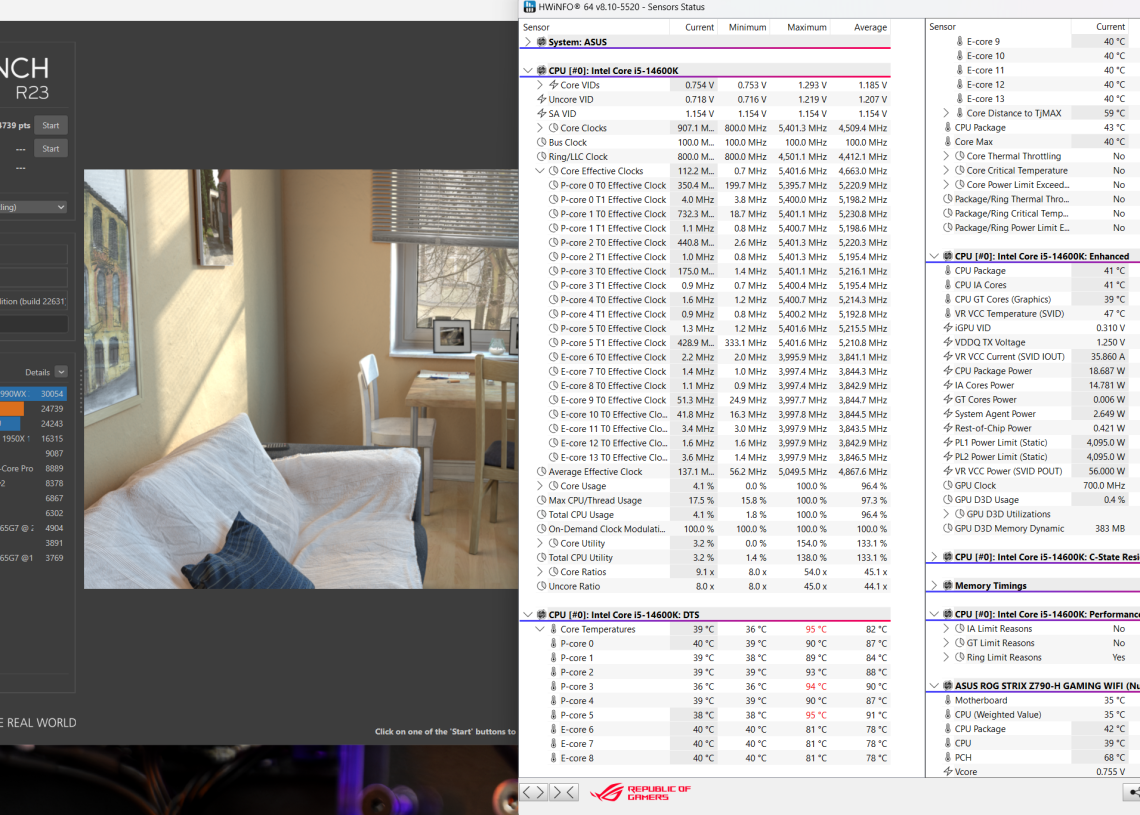The height and width of the screenshot is (815, 1140).
Task: Click the chip icon of the i5-14600K: DTS header
Action: (x=542, y=615)
